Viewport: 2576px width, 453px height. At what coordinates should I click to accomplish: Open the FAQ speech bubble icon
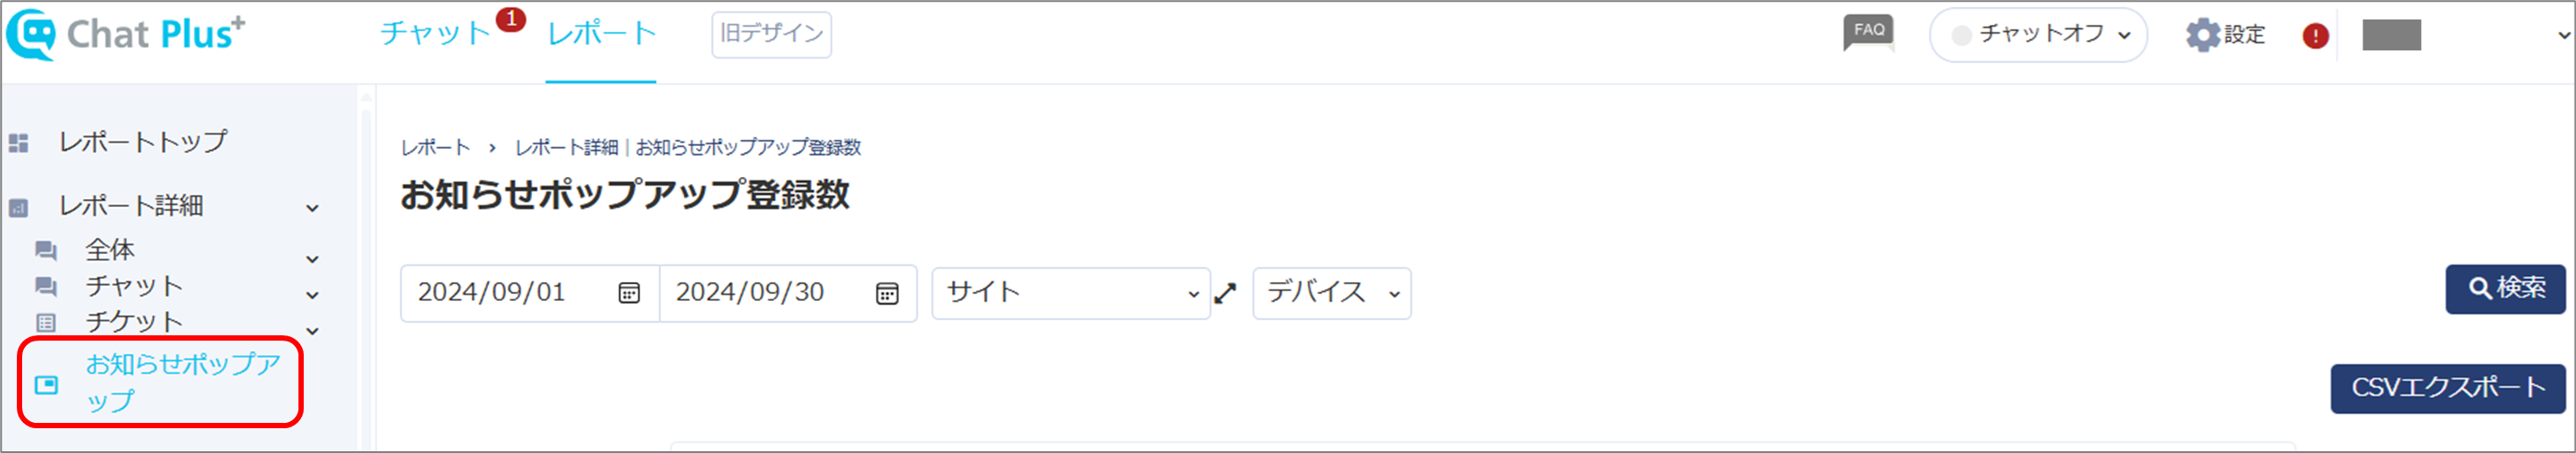coord(1868,33)
